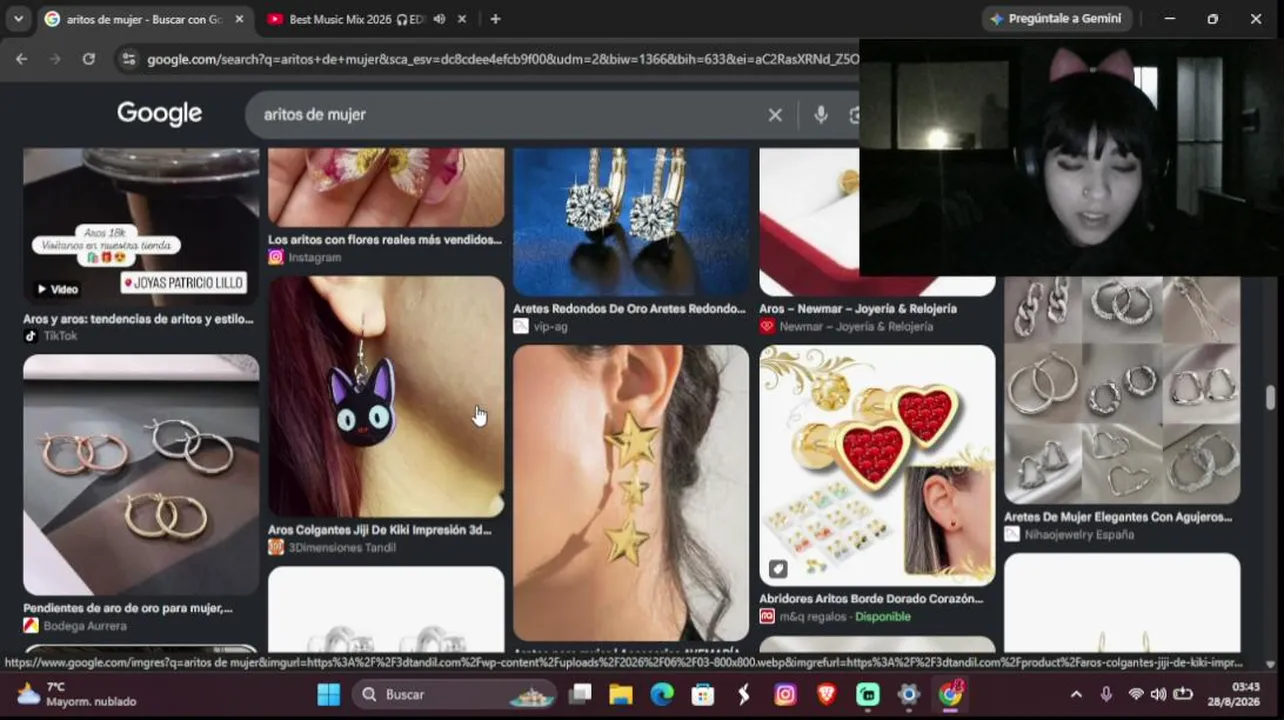Image resolution: width=1284 pixels, height=720 pixels.
Task: Open the gear Settings app in the taskbar
Action: point(908,694)
